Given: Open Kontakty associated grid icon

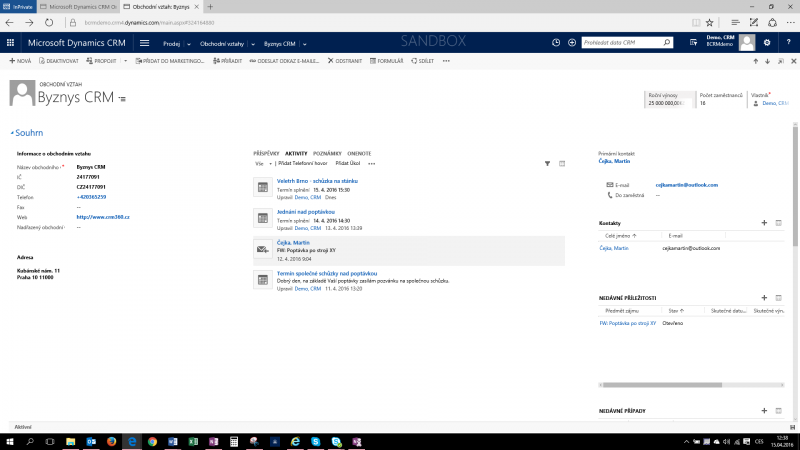Looking at the screenshot, I should point(779,223).
